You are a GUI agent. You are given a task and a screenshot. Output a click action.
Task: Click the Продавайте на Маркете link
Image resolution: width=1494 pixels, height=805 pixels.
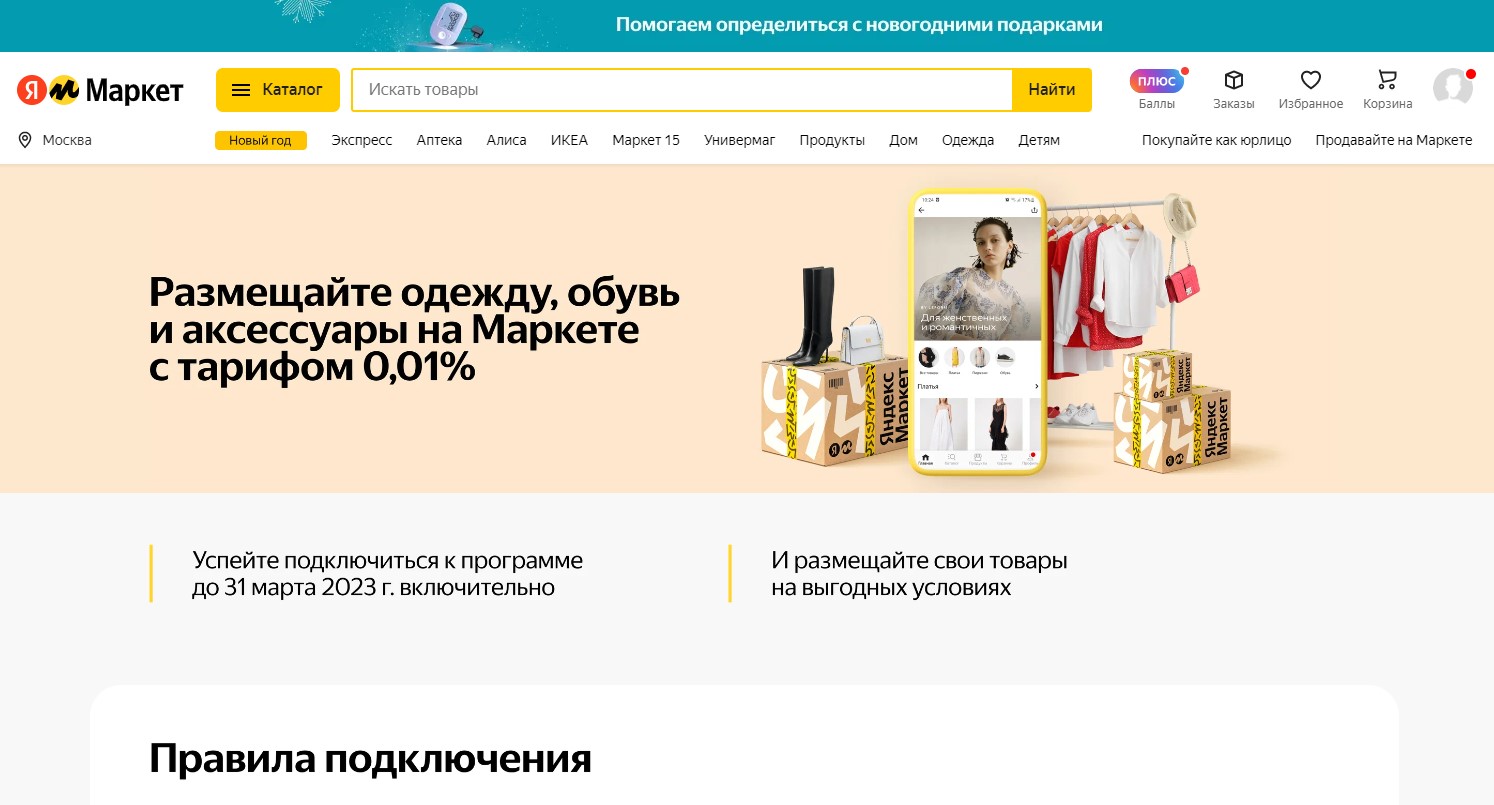pos(1394,140)
